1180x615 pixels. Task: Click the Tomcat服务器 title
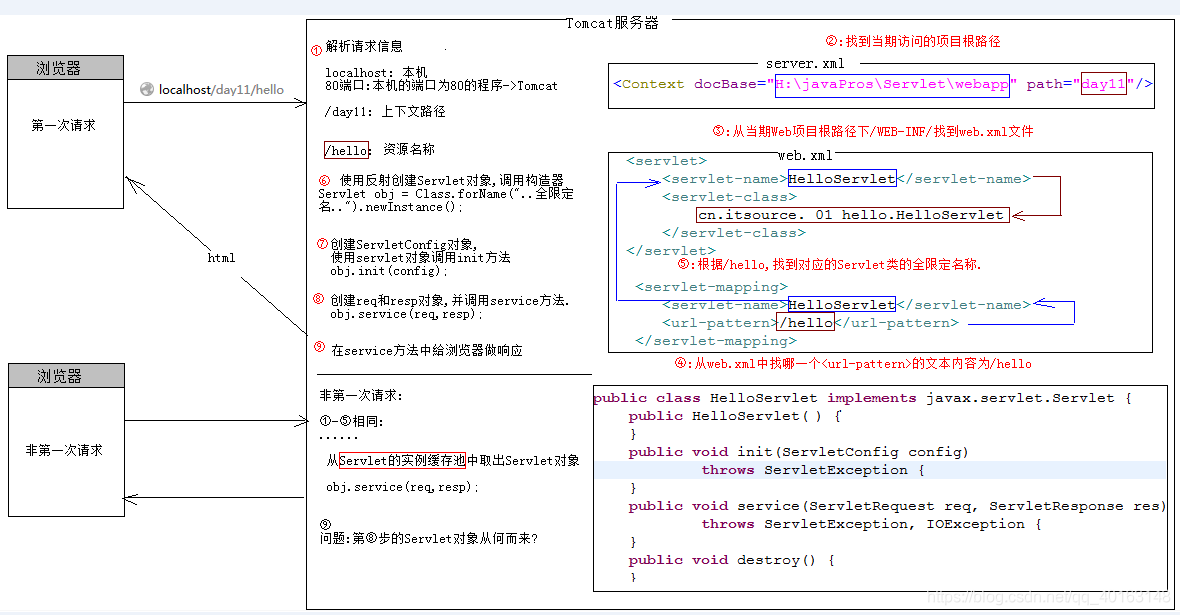(x=613, y=23)
